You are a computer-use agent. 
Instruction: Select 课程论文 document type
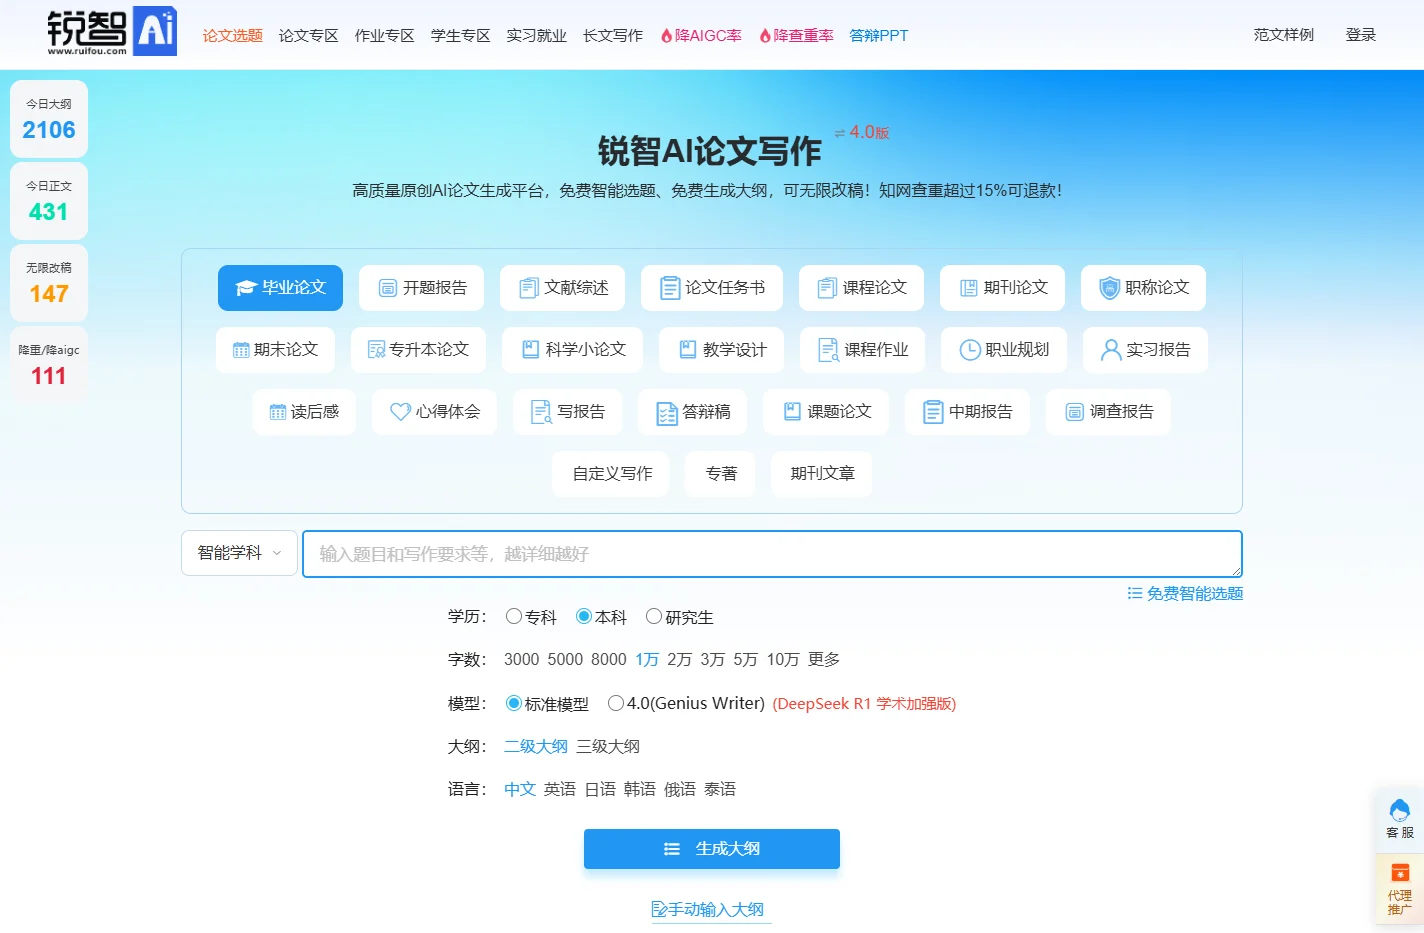861,288
